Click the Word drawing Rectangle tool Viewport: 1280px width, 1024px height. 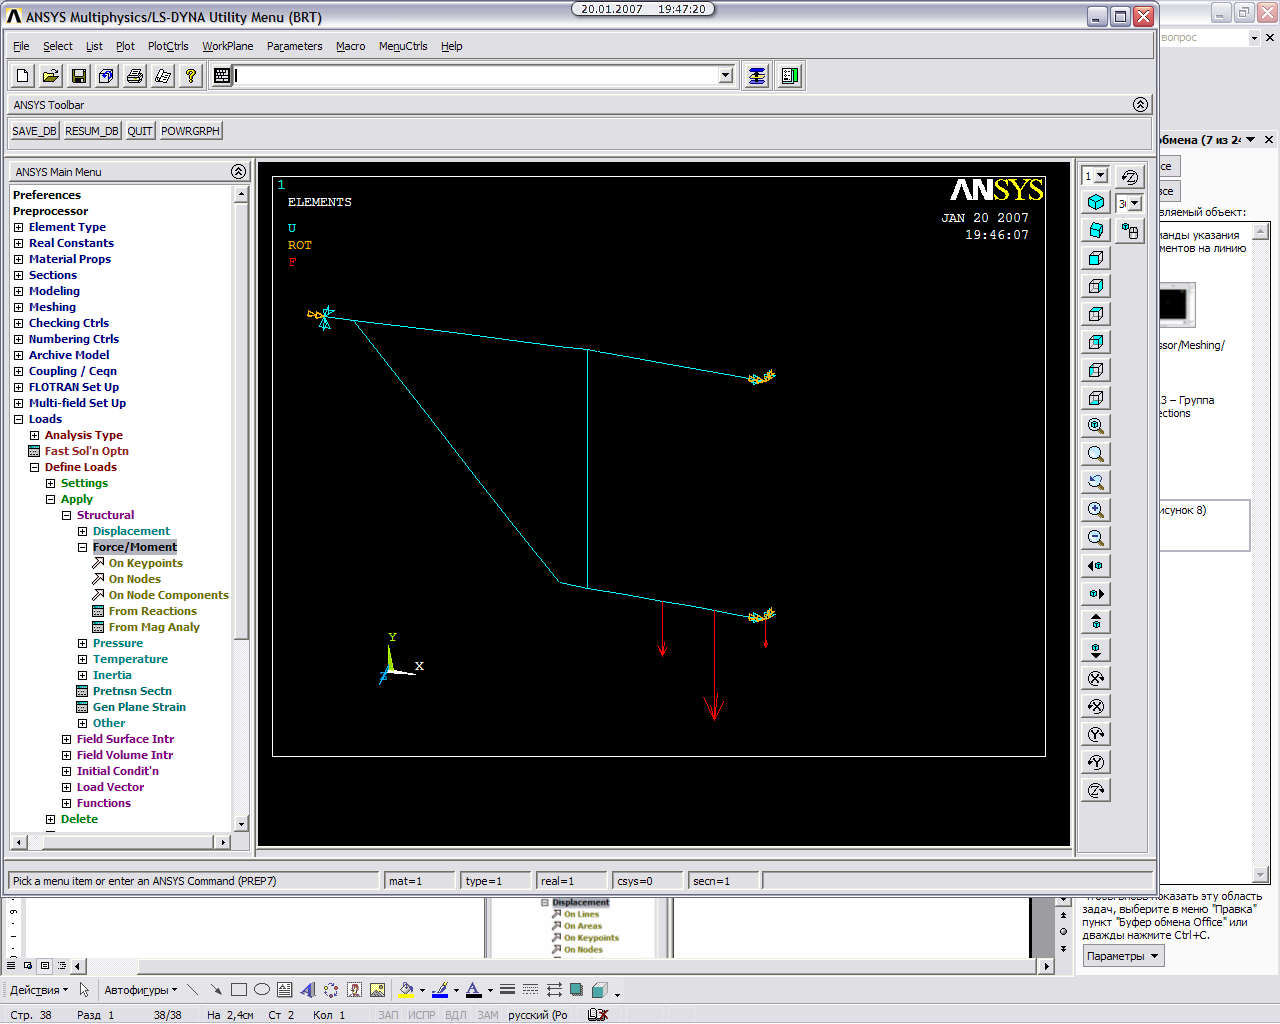[239, 990]
